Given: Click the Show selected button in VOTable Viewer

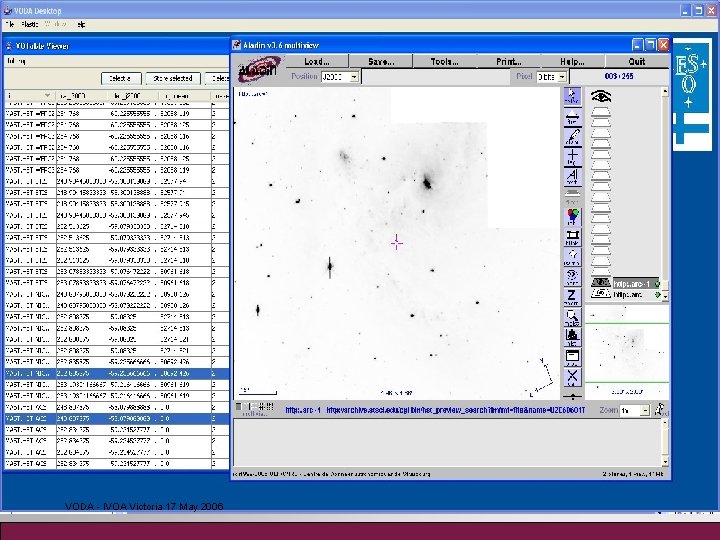Looking at the screenshot, I should [173, 79].
